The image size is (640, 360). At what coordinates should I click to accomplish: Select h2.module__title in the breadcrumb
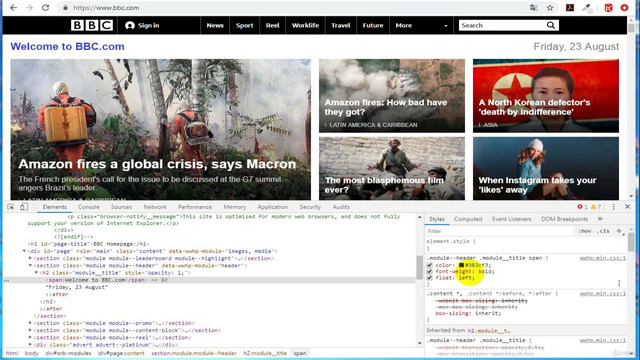265,353
